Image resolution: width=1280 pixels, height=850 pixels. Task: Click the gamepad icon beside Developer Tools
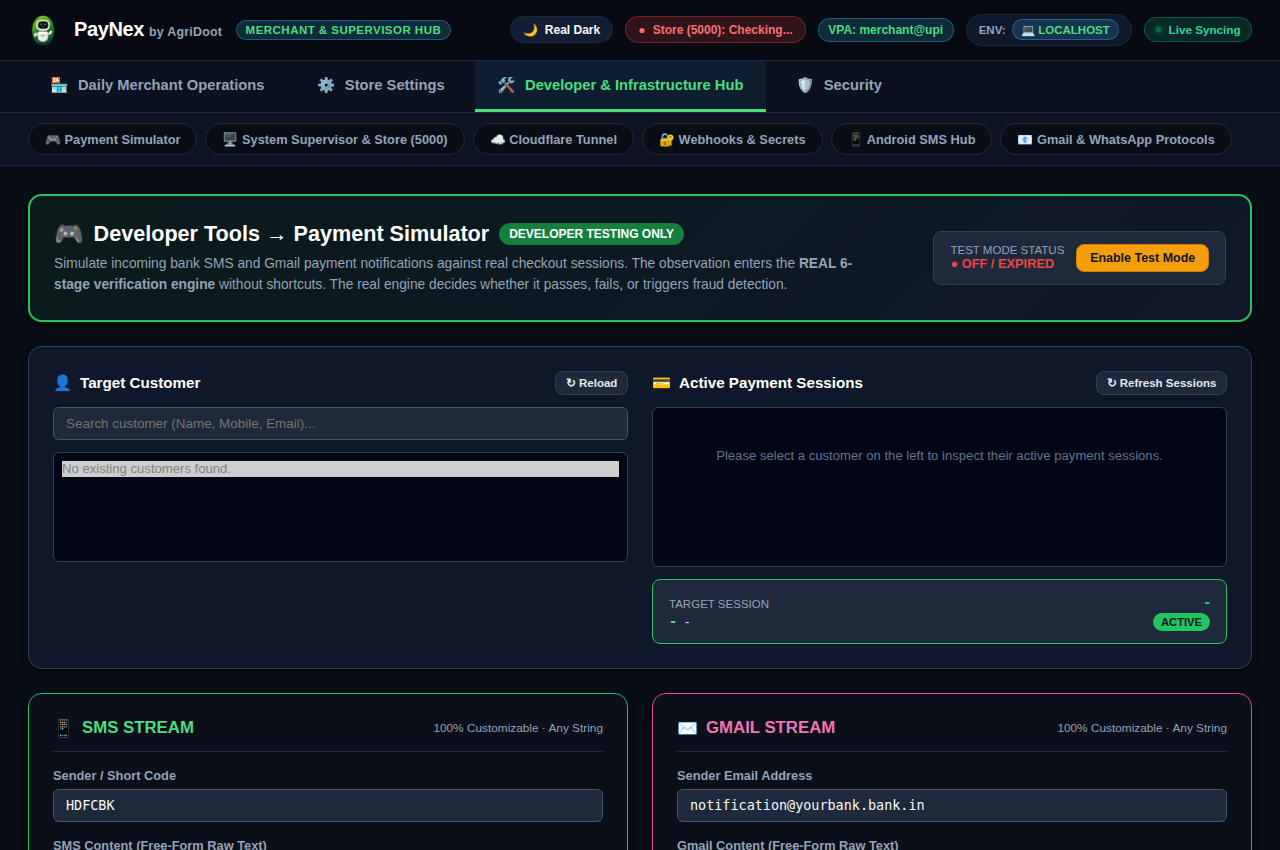pos(68,234)
